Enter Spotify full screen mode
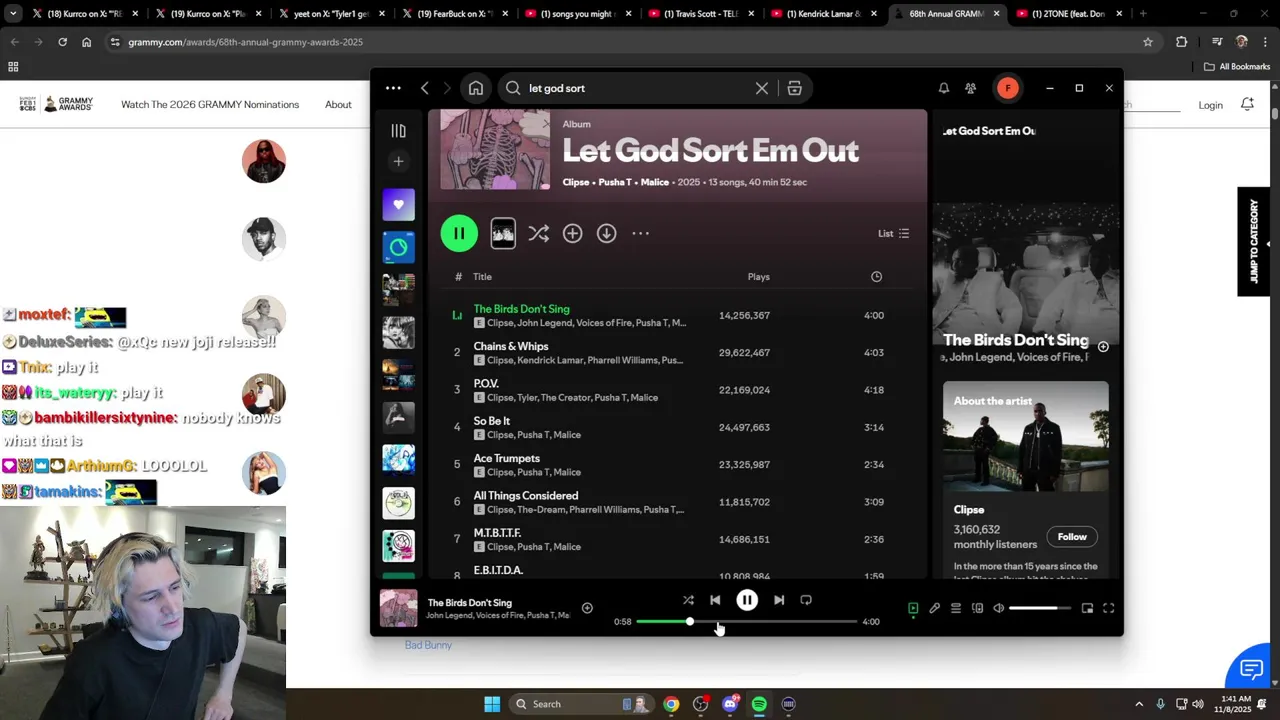 [1108, 608]
